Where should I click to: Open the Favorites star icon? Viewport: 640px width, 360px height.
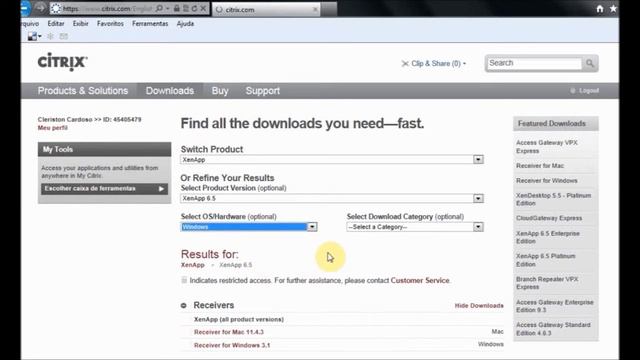(x=613, y=9)
